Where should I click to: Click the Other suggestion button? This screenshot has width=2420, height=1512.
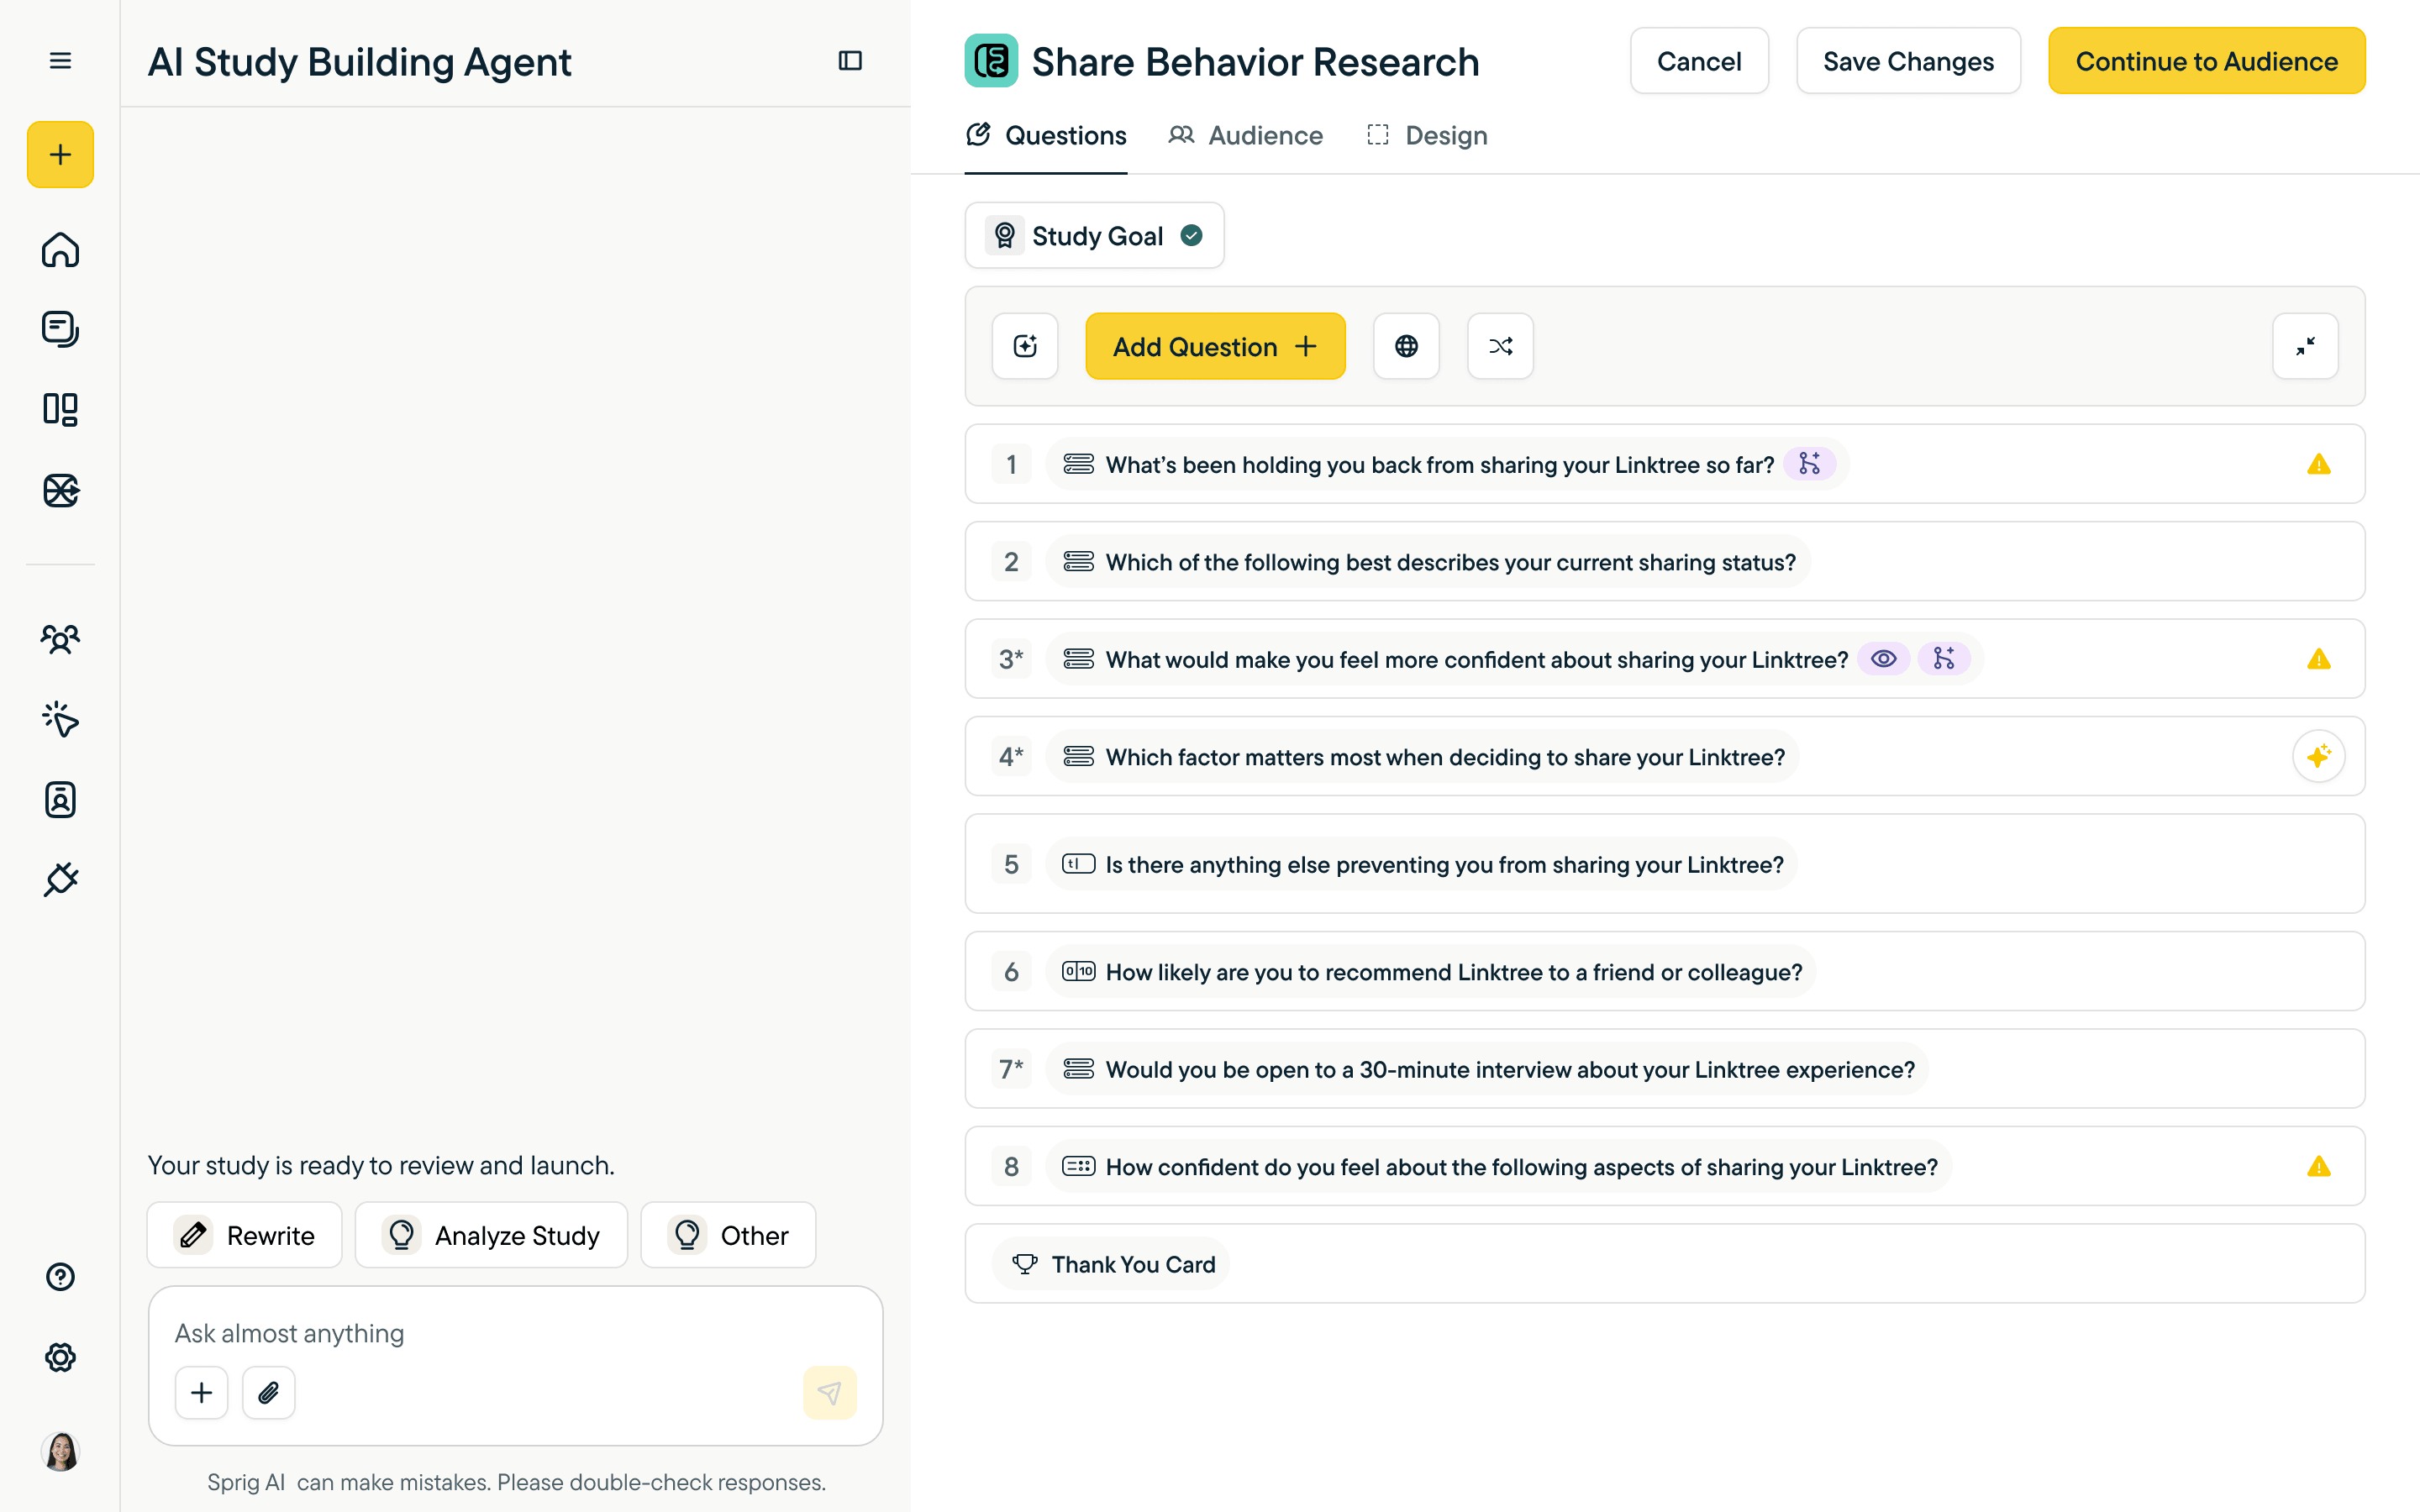tap(728, 1235)
